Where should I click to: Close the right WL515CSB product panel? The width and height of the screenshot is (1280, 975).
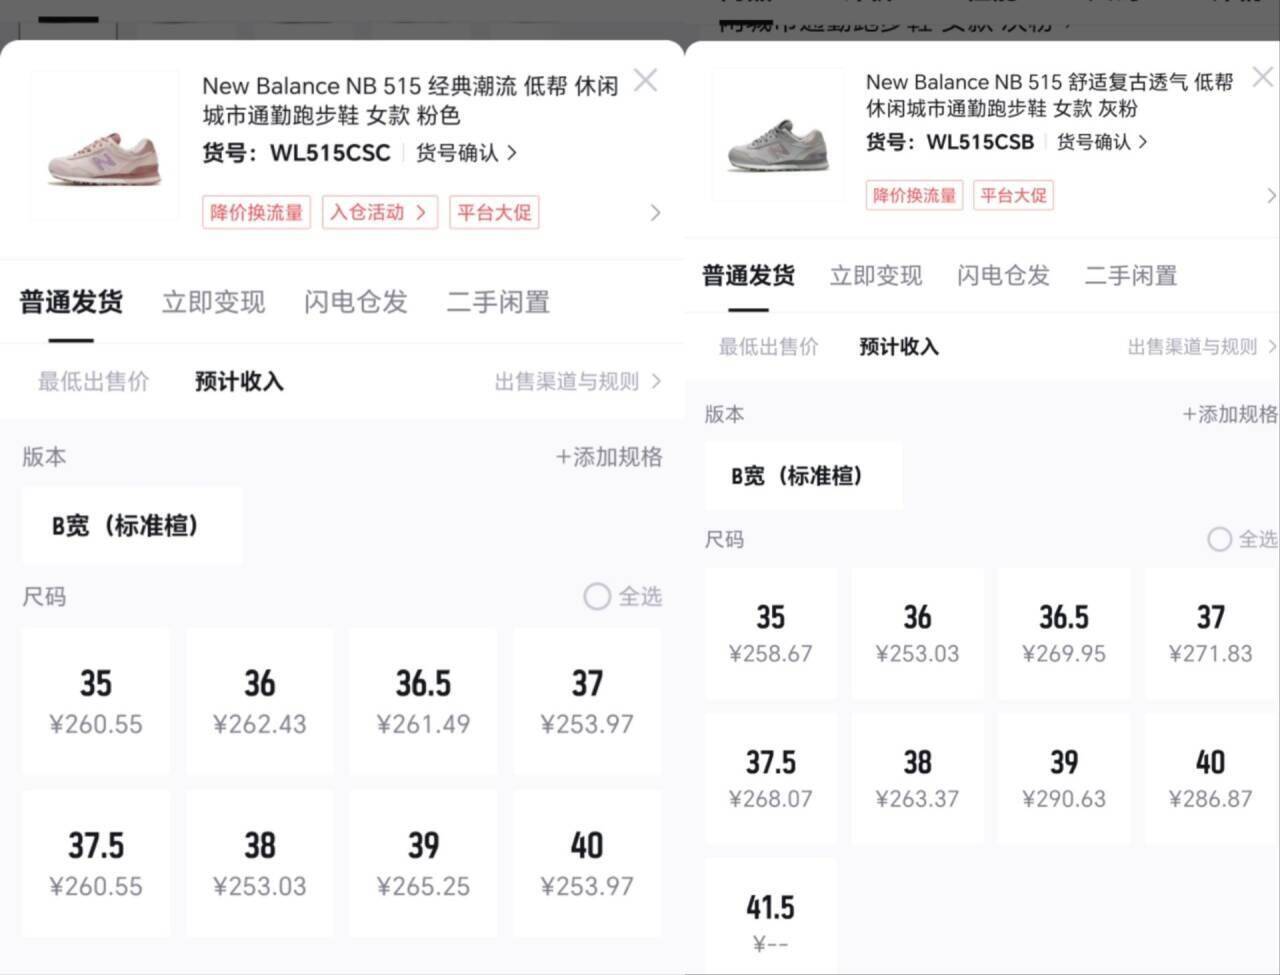[x=1263, y=77]
